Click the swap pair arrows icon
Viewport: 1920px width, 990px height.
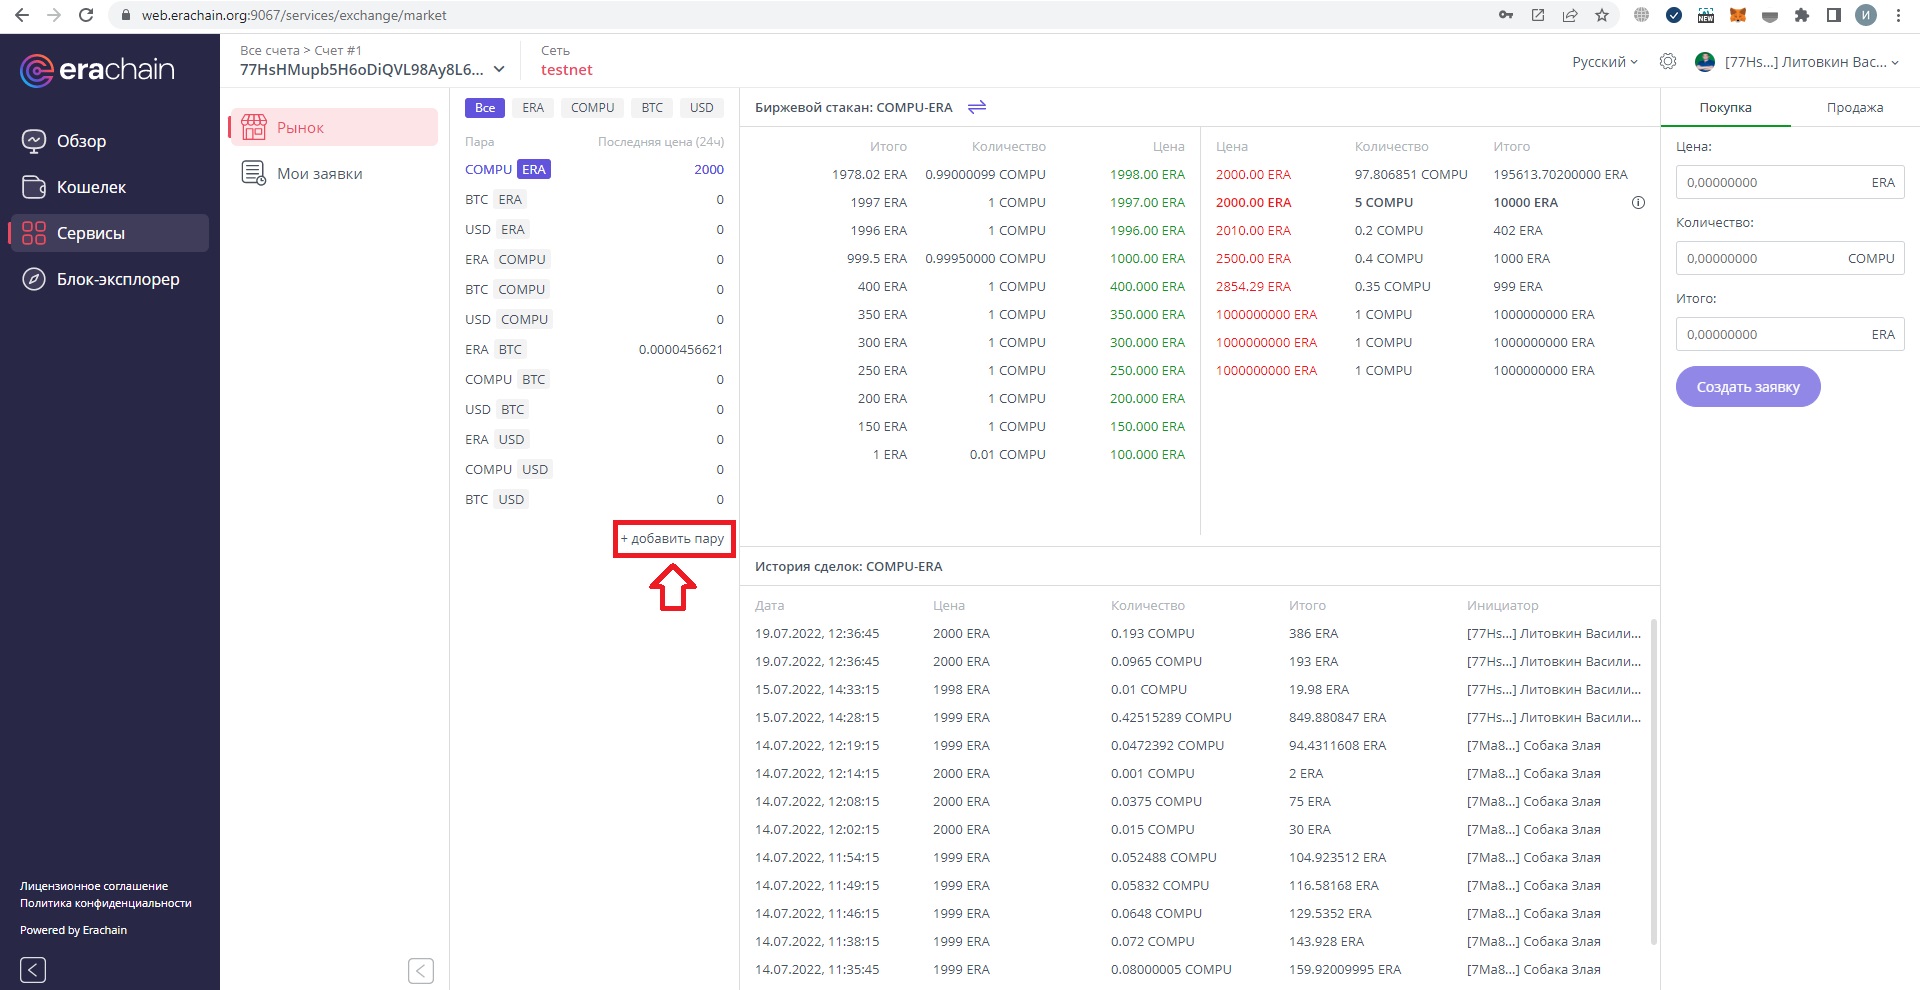pyautogui.click(x=977, y=107)
